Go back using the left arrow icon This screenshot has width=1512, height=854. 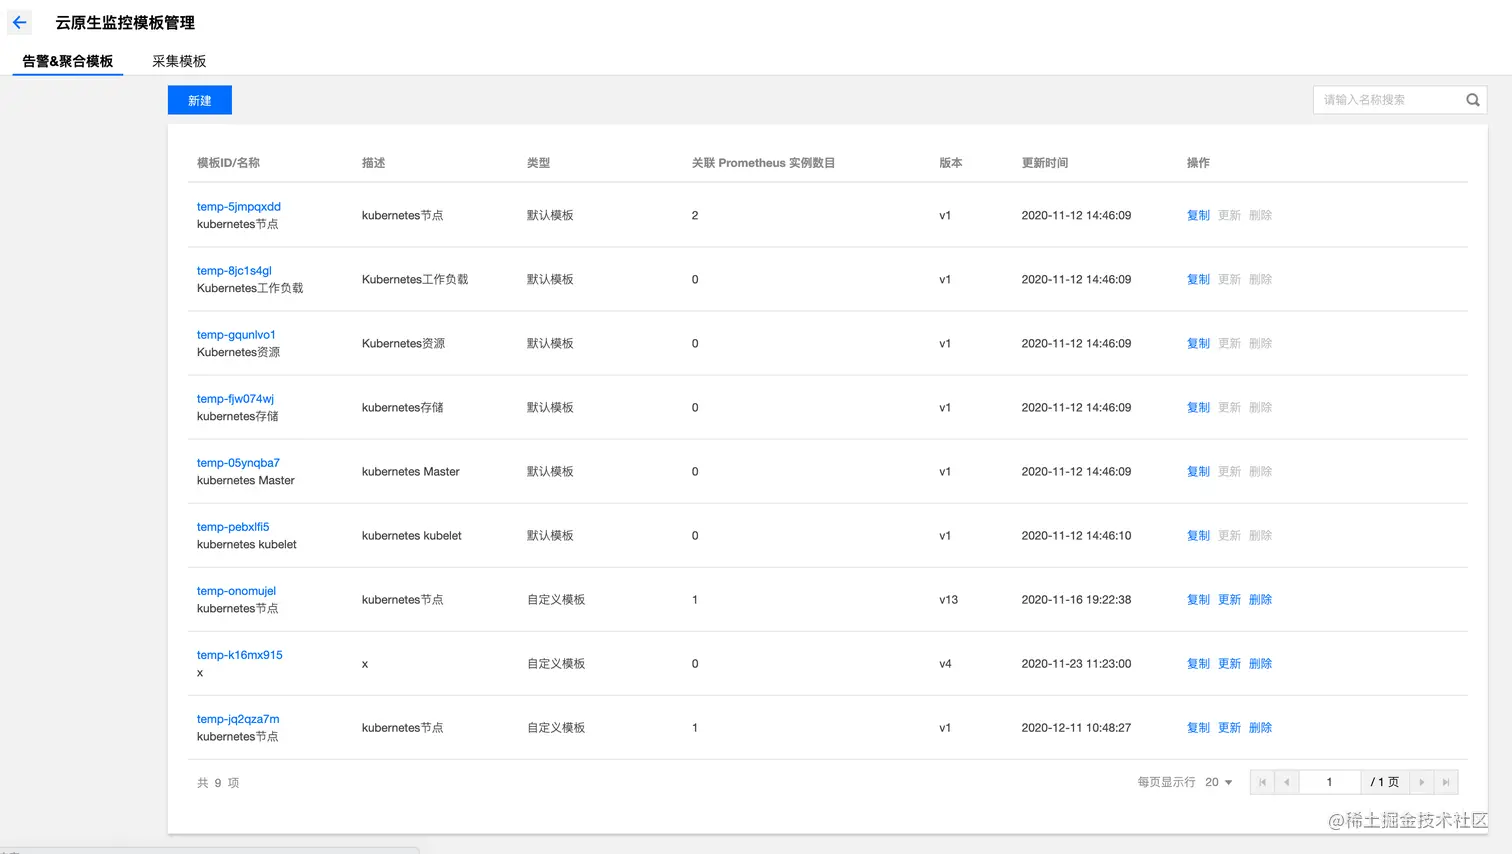click(19, 22)
